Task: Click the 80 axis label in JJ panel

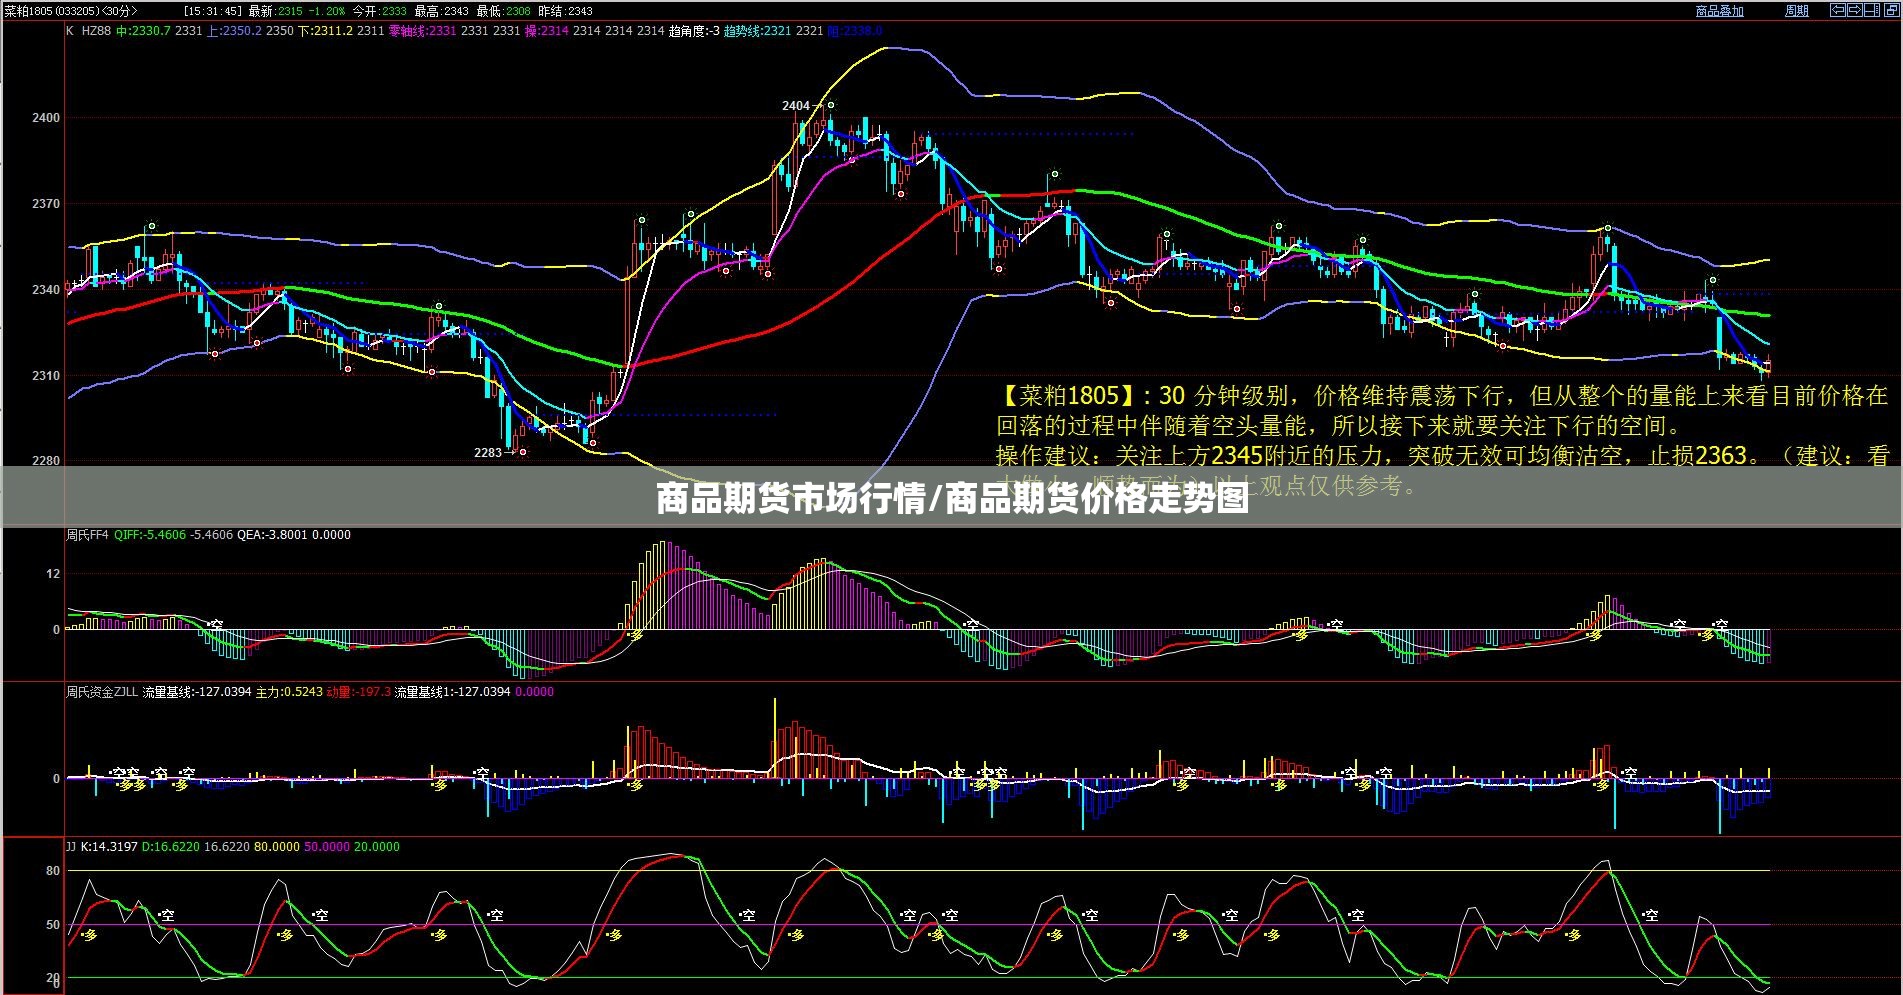Action: (x=53, y=871)
